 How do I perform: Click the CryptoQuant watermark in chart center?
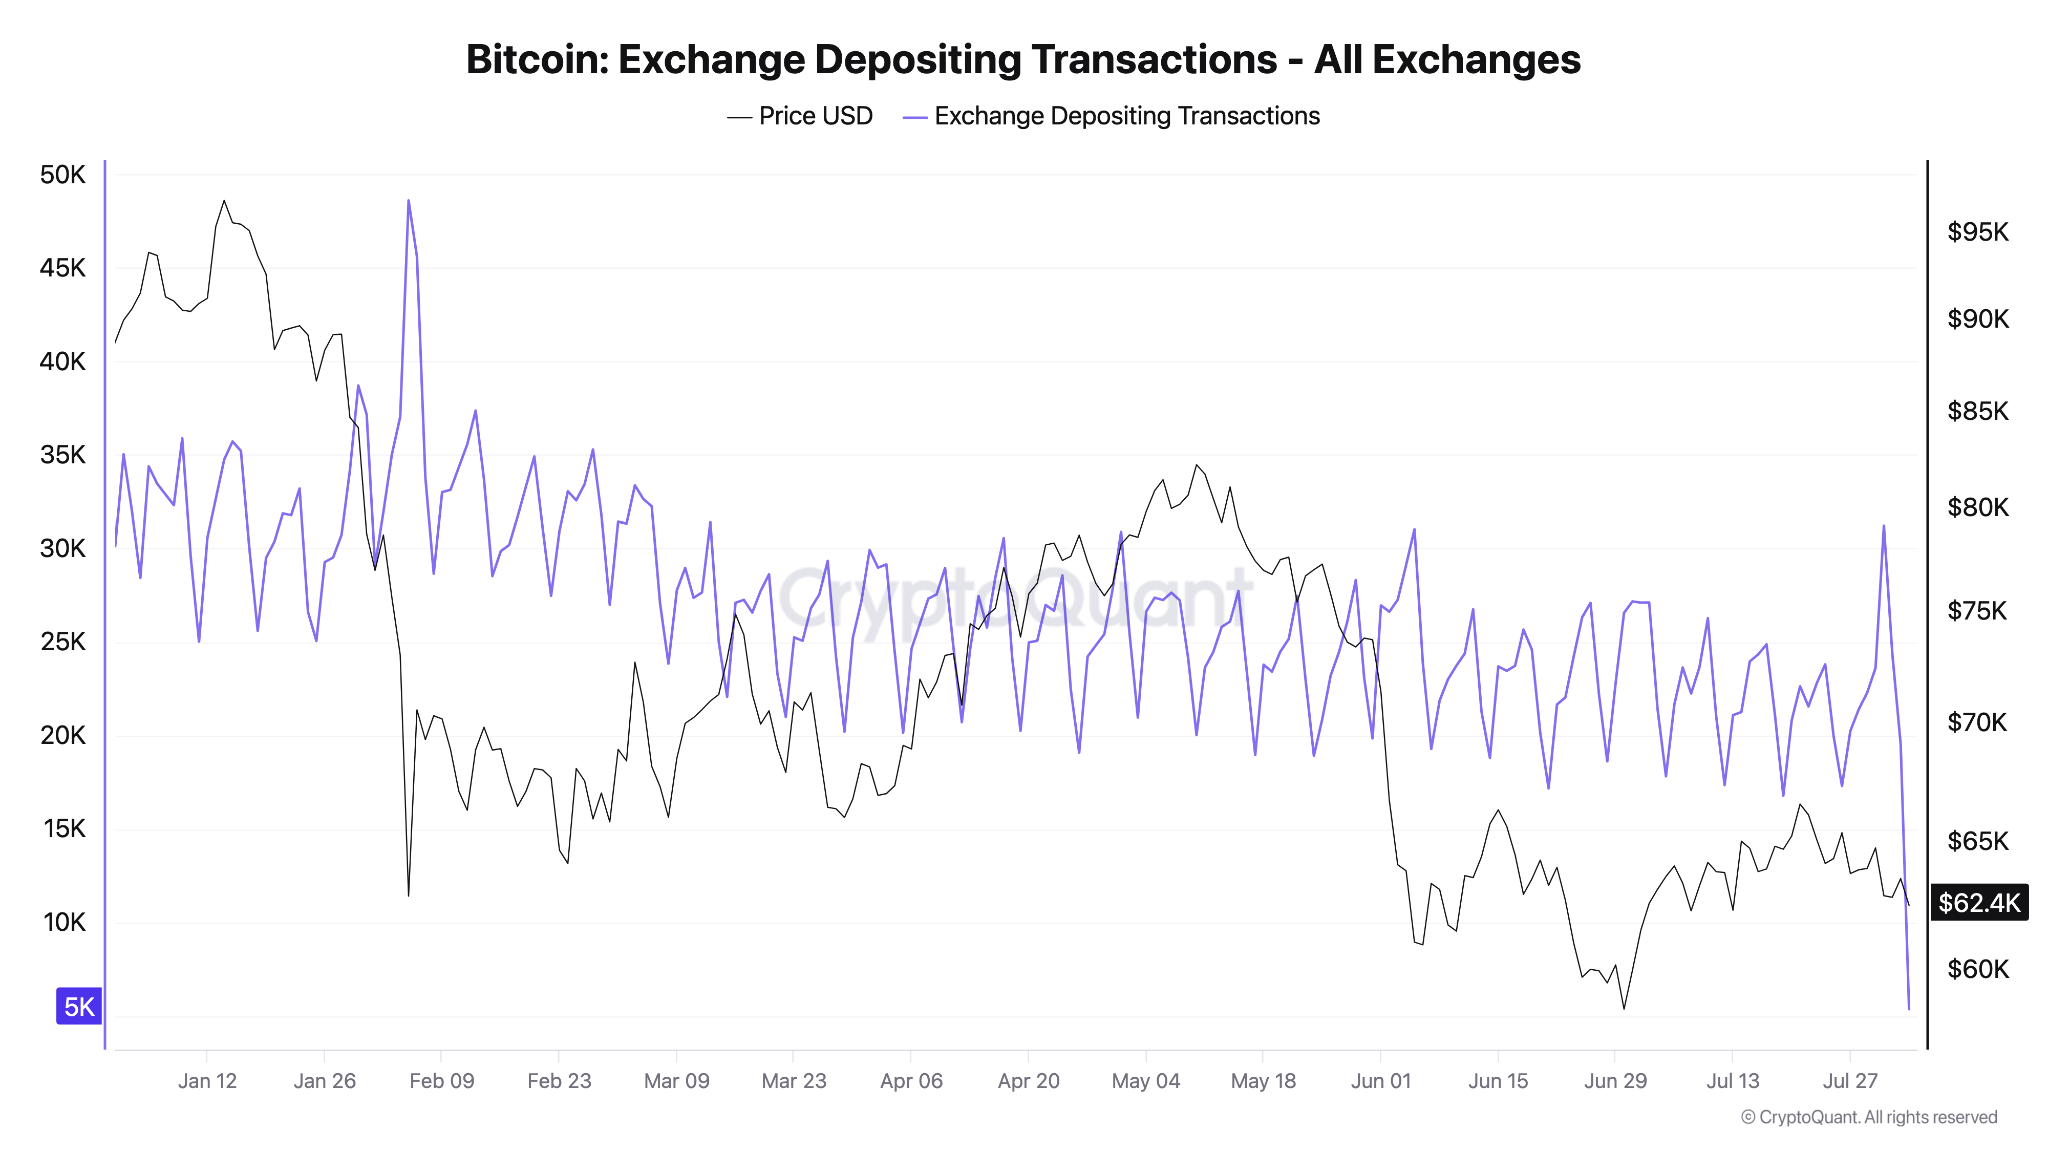[1014, 598]
